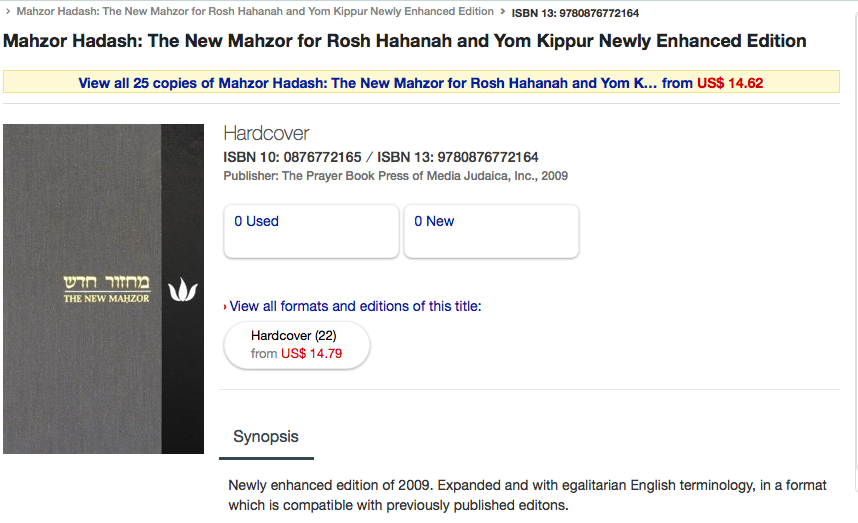Select the 0 New offers box
858x523 pixels.
[x=491, y=231]
